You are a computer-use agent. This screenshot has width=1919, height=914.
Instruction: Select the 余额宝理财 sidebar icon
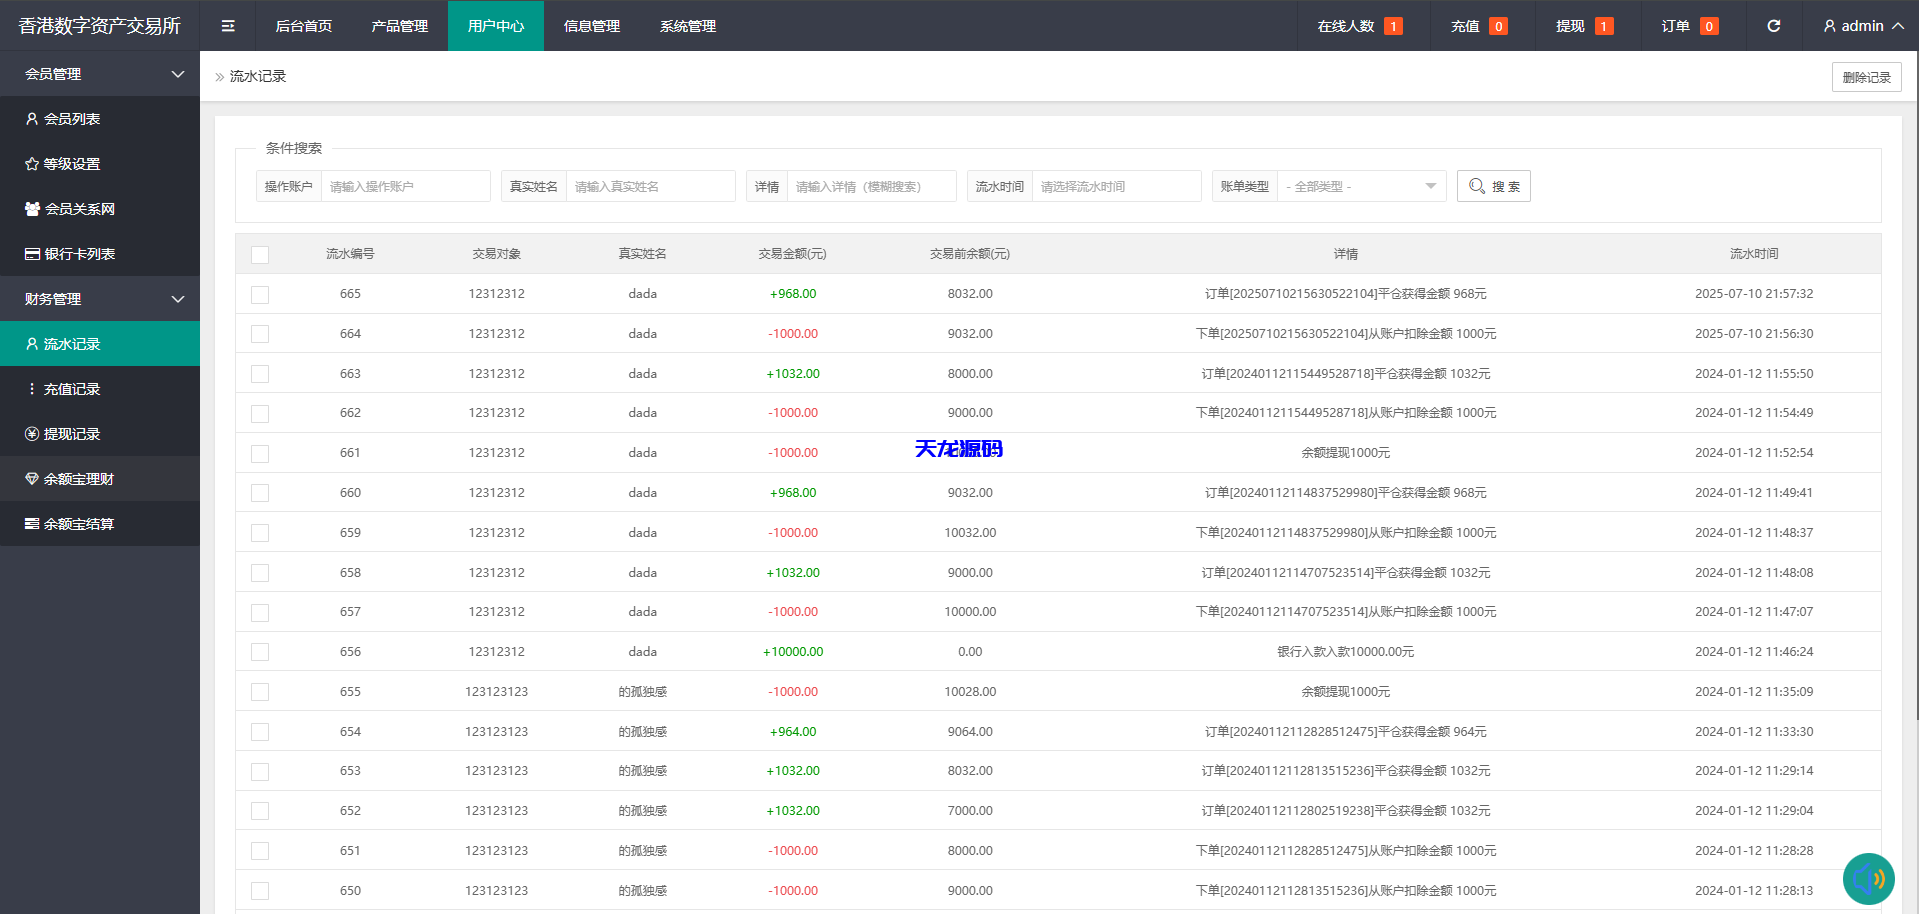[31, 478]
